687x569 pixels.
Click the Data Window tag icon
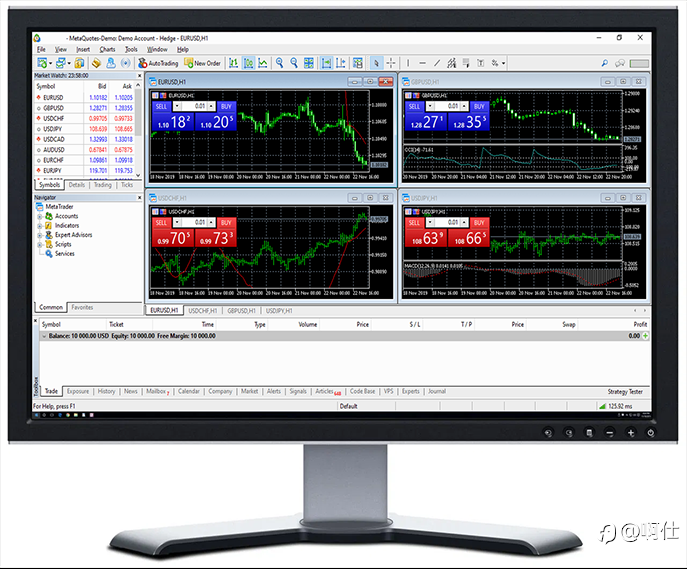[96, 63]
